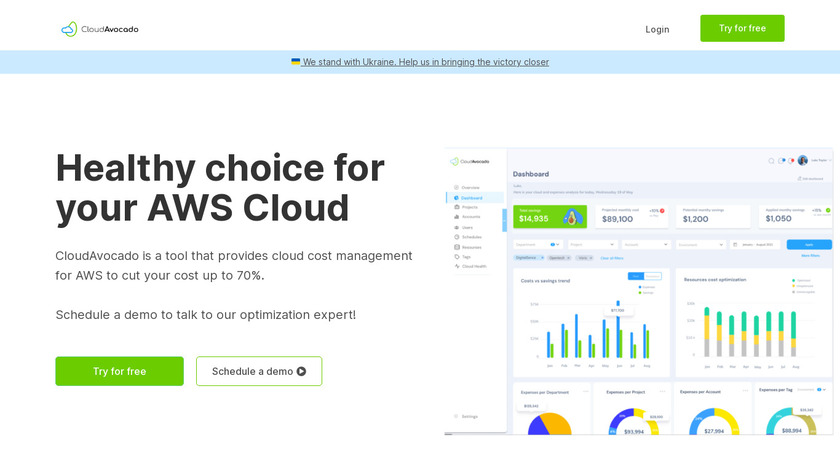The image size is (840, 472).
Task: Click the CloudAvocado logo
Action: [100, 29]
